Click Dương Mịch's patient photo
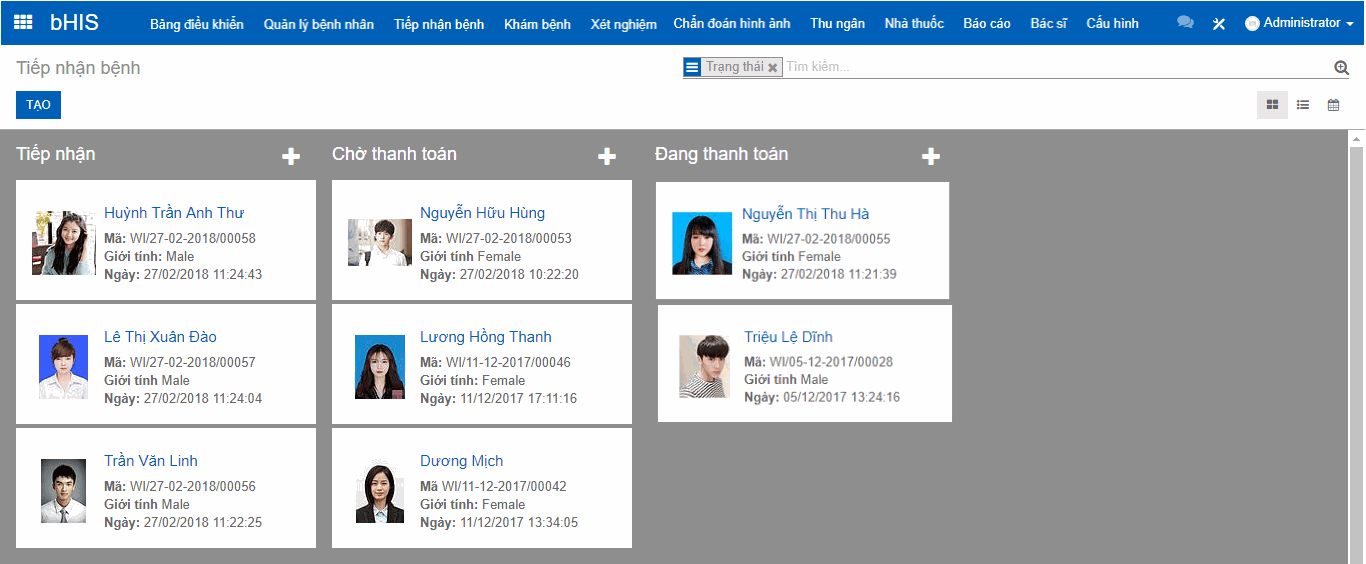The image size is (1366, 564). pyautogui.click(x=380, y=493)
